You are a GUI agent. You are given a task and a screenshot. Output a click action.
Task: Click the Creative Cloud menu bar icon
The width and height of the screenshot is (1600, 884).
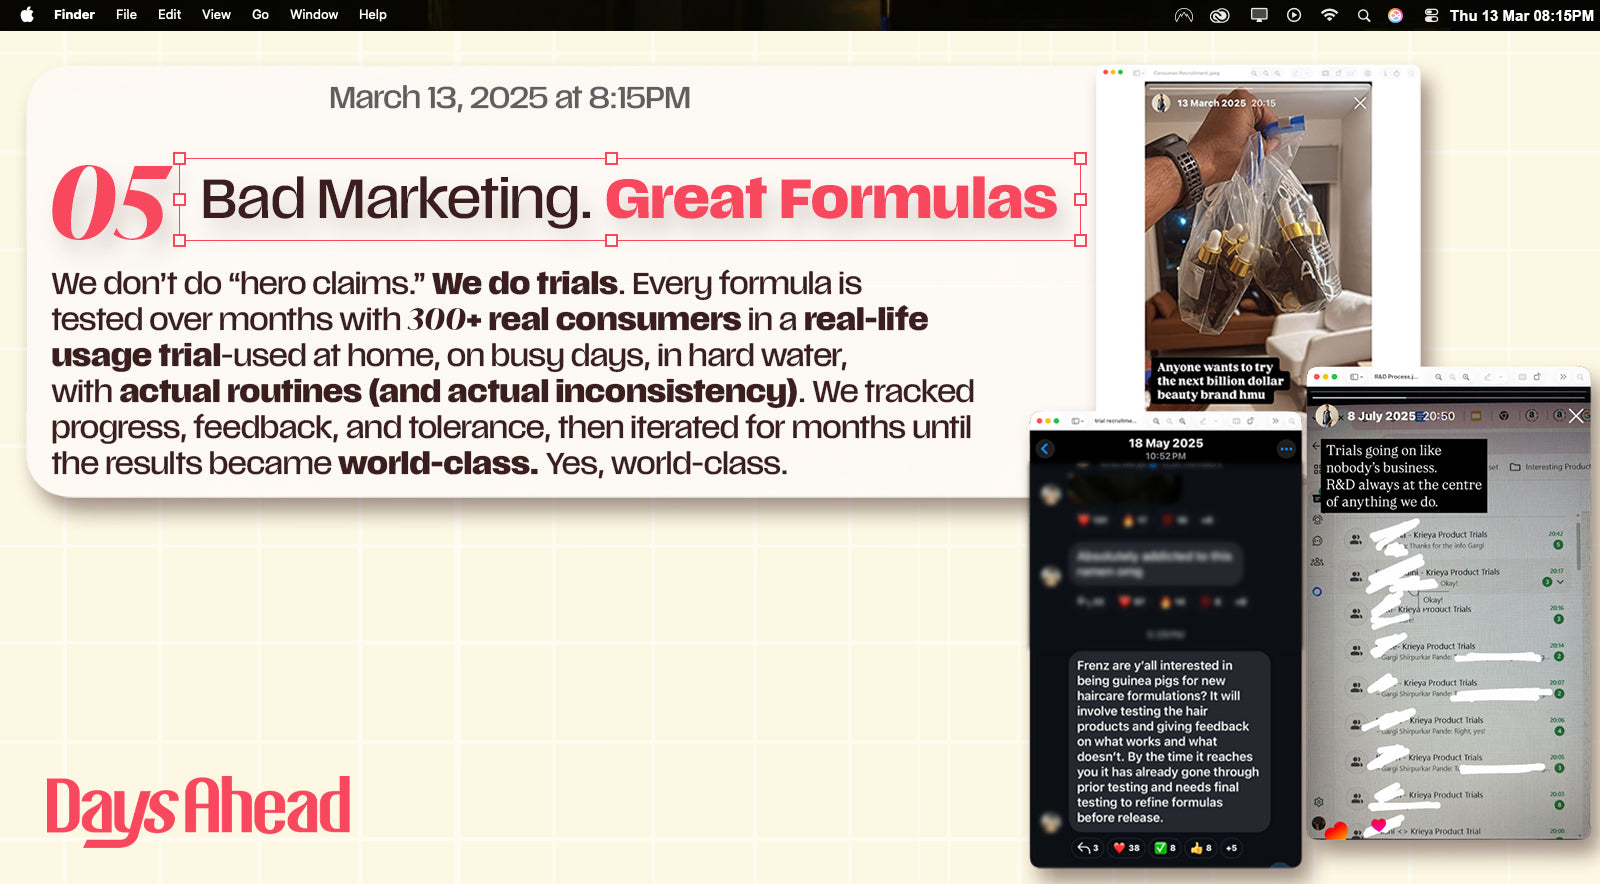pos(1220,15)
